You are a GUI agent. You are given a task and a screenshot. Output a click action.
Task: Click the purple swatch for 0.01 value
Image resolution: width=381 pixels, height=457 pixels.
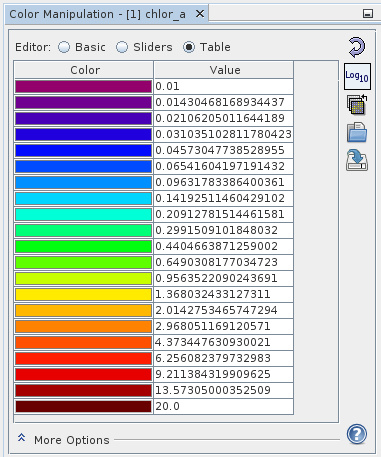(84, 86)
